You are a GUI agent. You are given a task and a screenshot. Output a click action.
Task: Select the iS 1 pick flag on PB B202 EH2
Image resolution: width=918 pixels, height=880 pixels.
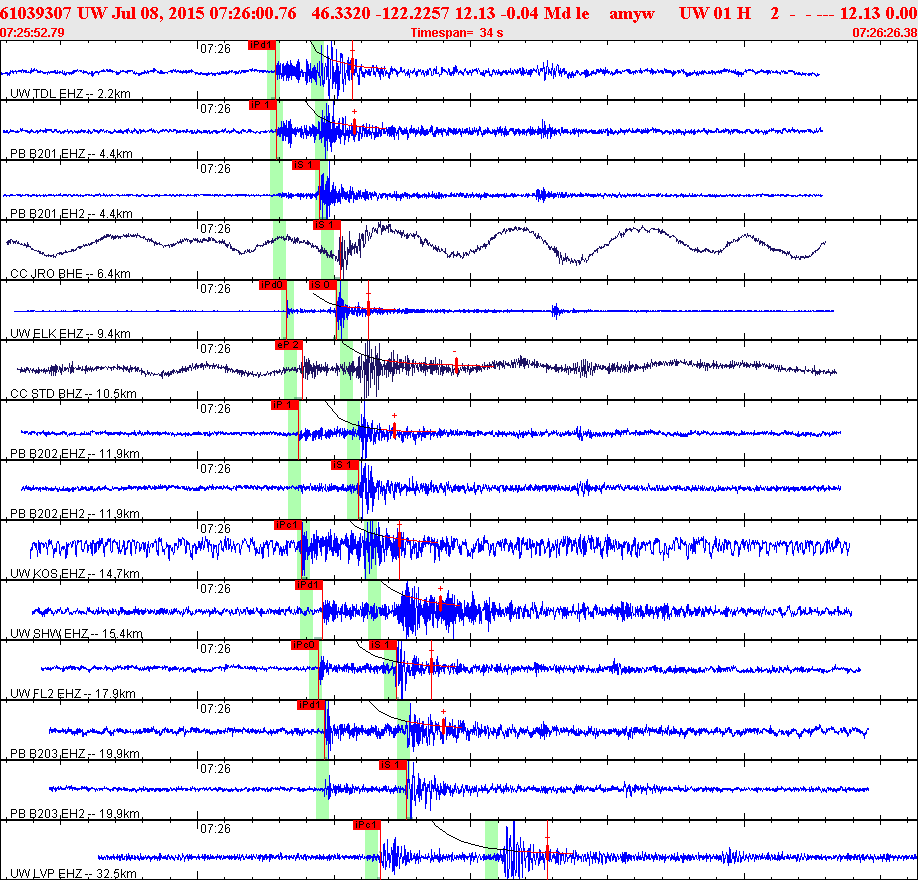point(345,465)
